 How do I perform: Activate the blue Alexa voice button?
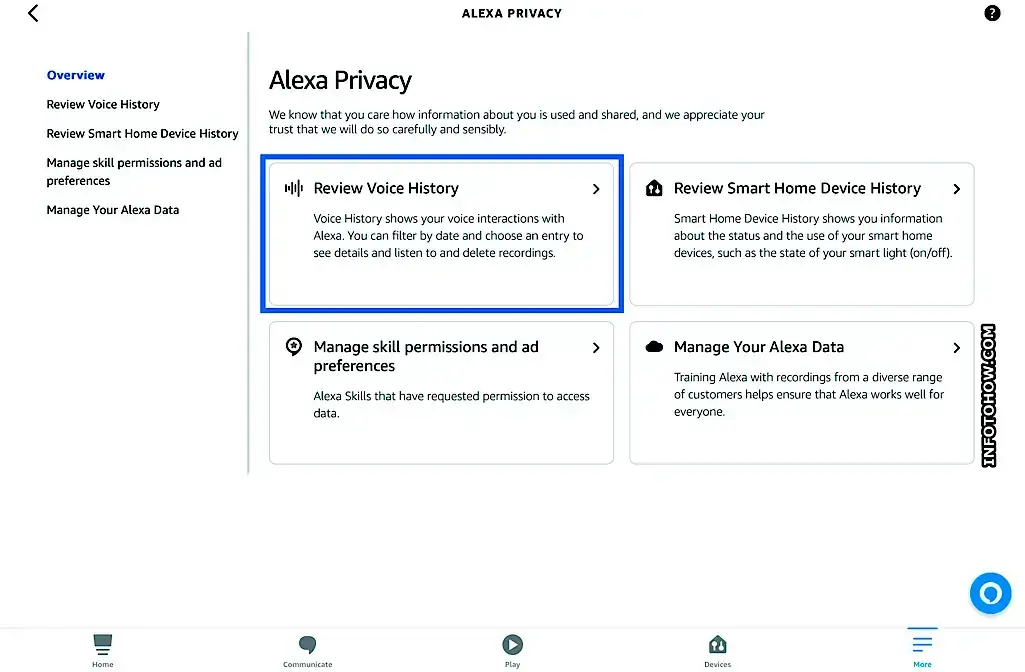pyautogui.click(x=990, y=593)
